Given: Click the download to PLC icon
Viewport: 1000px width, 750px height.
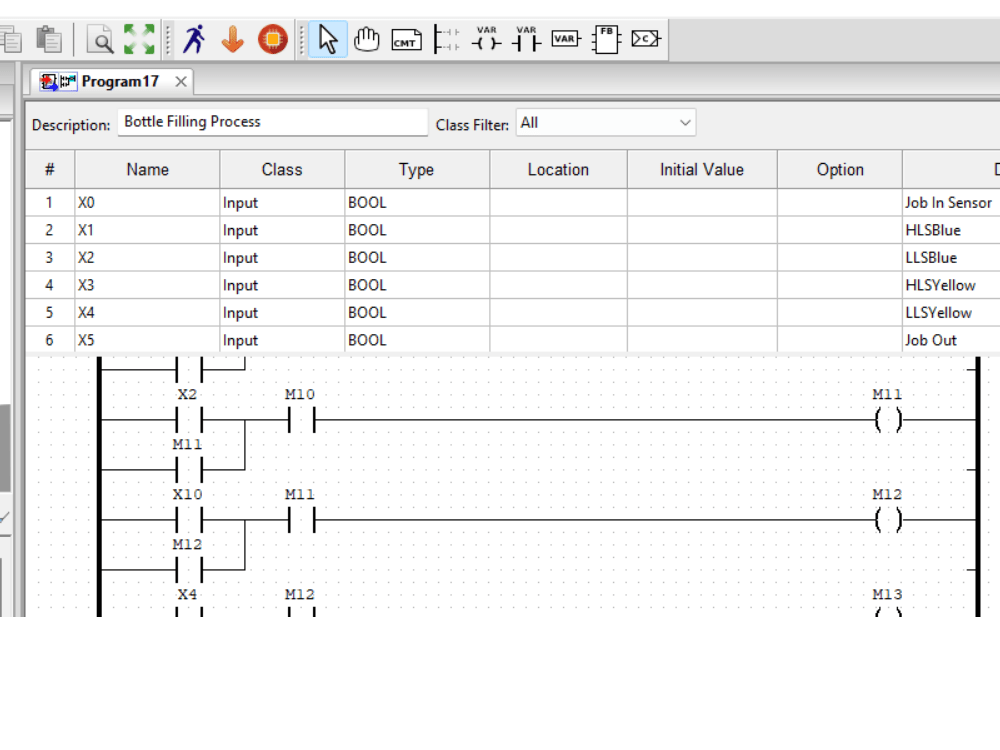Looking at the screenshot, I should click(233, 39).
